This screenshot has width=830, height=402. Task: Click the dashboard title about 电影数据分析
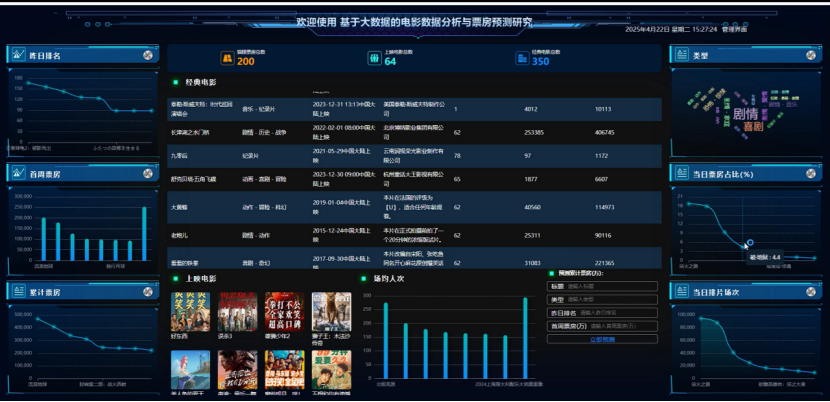[x=414, y=22]
